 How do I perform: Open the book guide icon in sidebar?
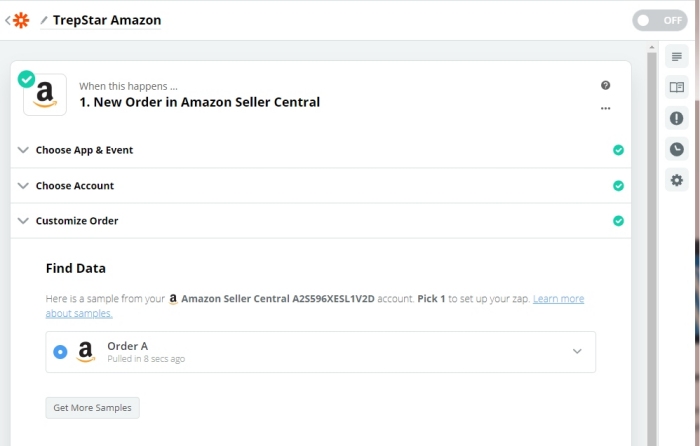click(x=676, y=87)
